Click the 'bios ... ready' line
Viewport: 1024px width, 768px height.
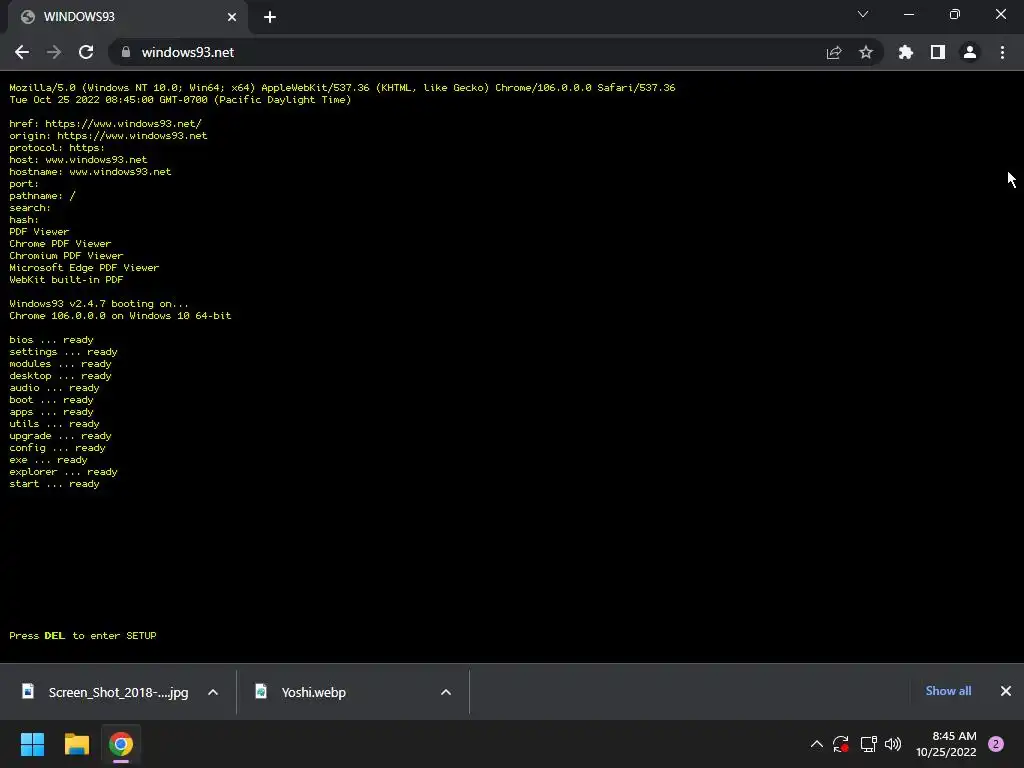(51, 340)
